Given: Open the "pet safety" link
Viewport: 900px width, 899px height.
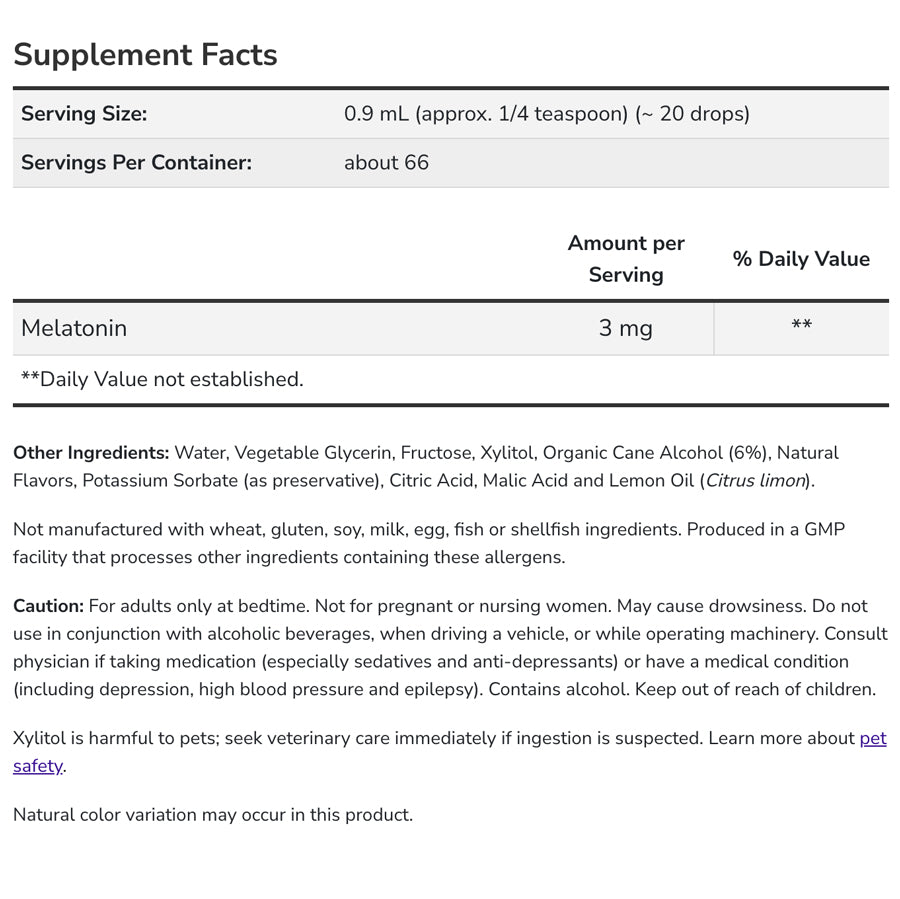Looking at the screenshot, I should point(872,739).
